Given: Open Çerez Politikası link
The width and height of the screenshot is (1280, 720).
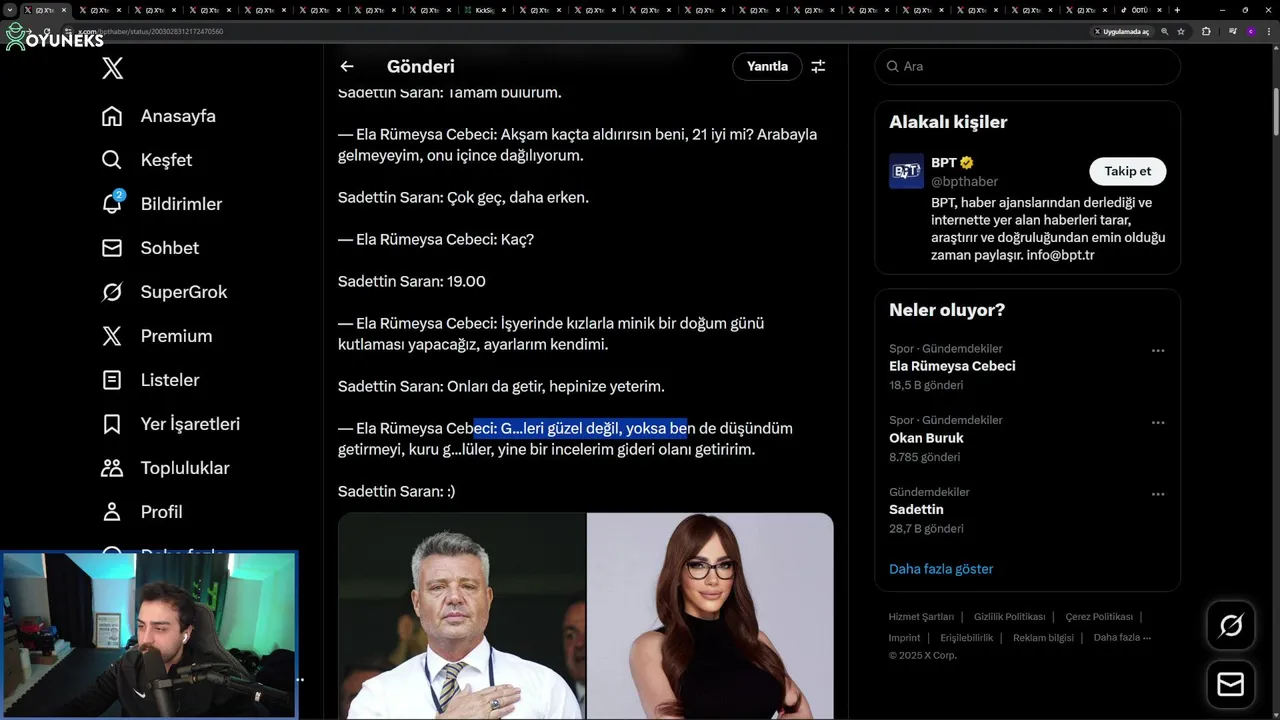Looking at the screenshot, I should click(1099, 617).
